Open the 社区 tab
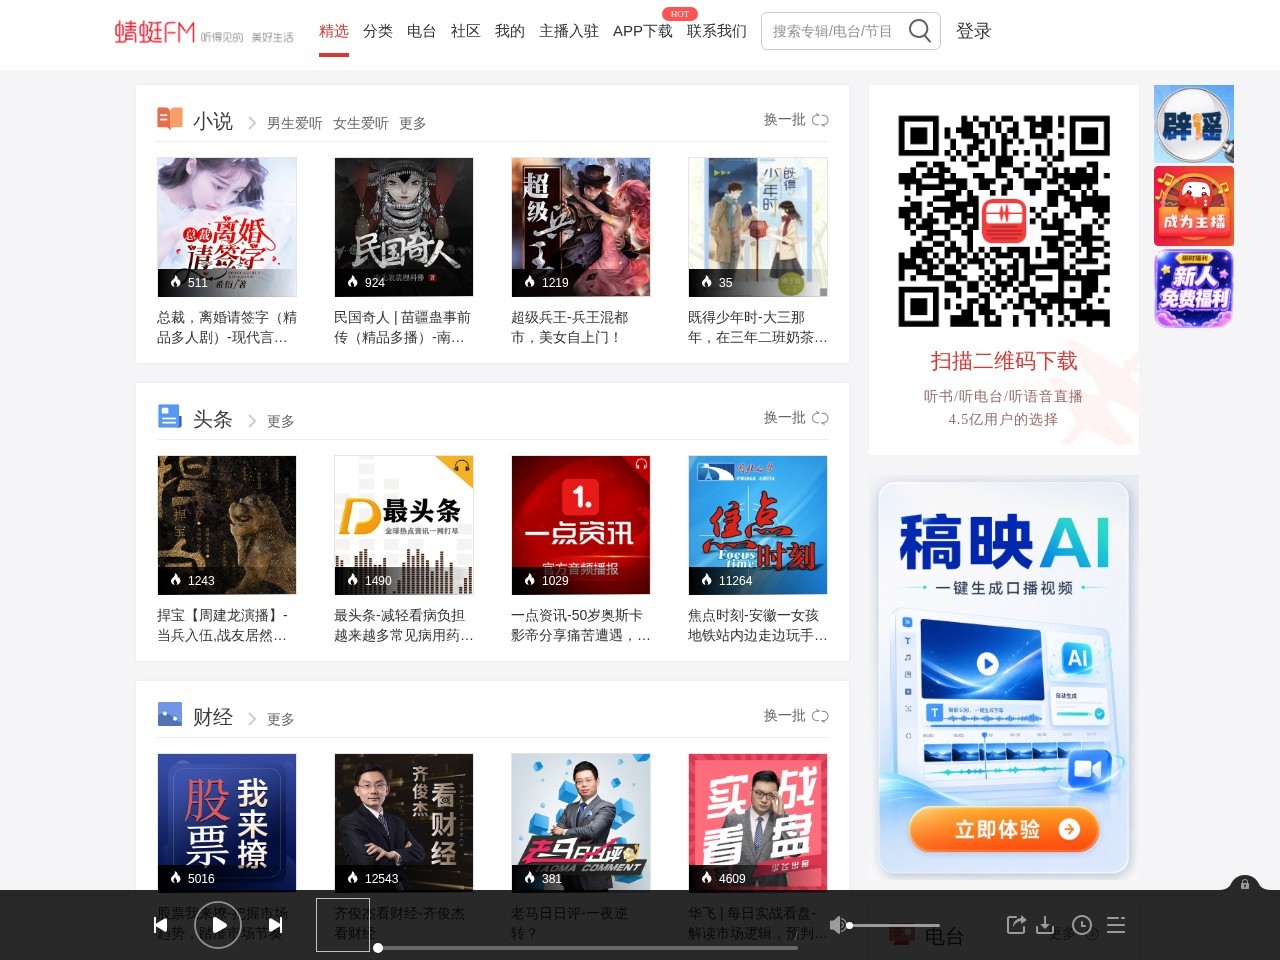This screenshot has height=960, width=1280. point(466,31)
